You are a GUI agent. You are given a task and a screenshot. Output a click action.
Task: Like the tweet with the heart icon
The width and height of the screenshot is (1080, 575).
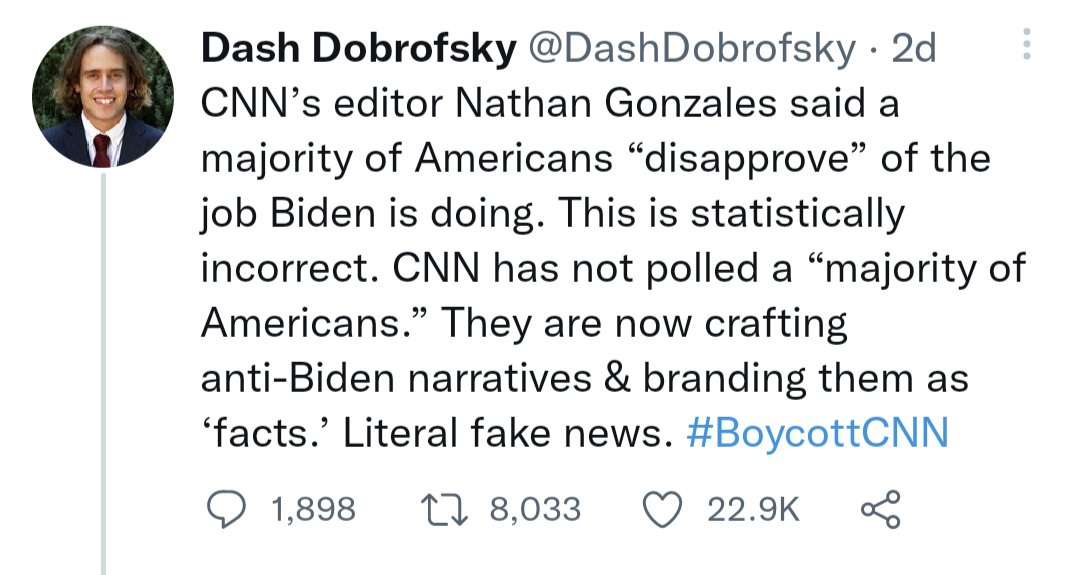coord(662,509)
